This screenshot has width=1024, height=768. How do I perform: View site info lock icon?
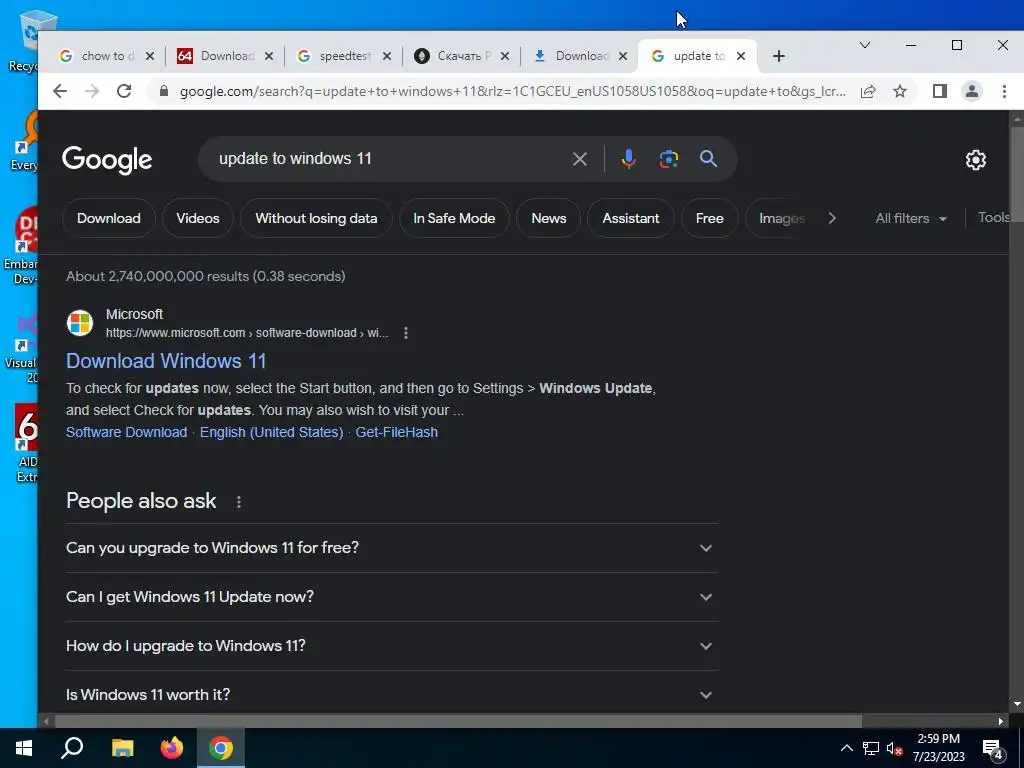tap(164, 91)
